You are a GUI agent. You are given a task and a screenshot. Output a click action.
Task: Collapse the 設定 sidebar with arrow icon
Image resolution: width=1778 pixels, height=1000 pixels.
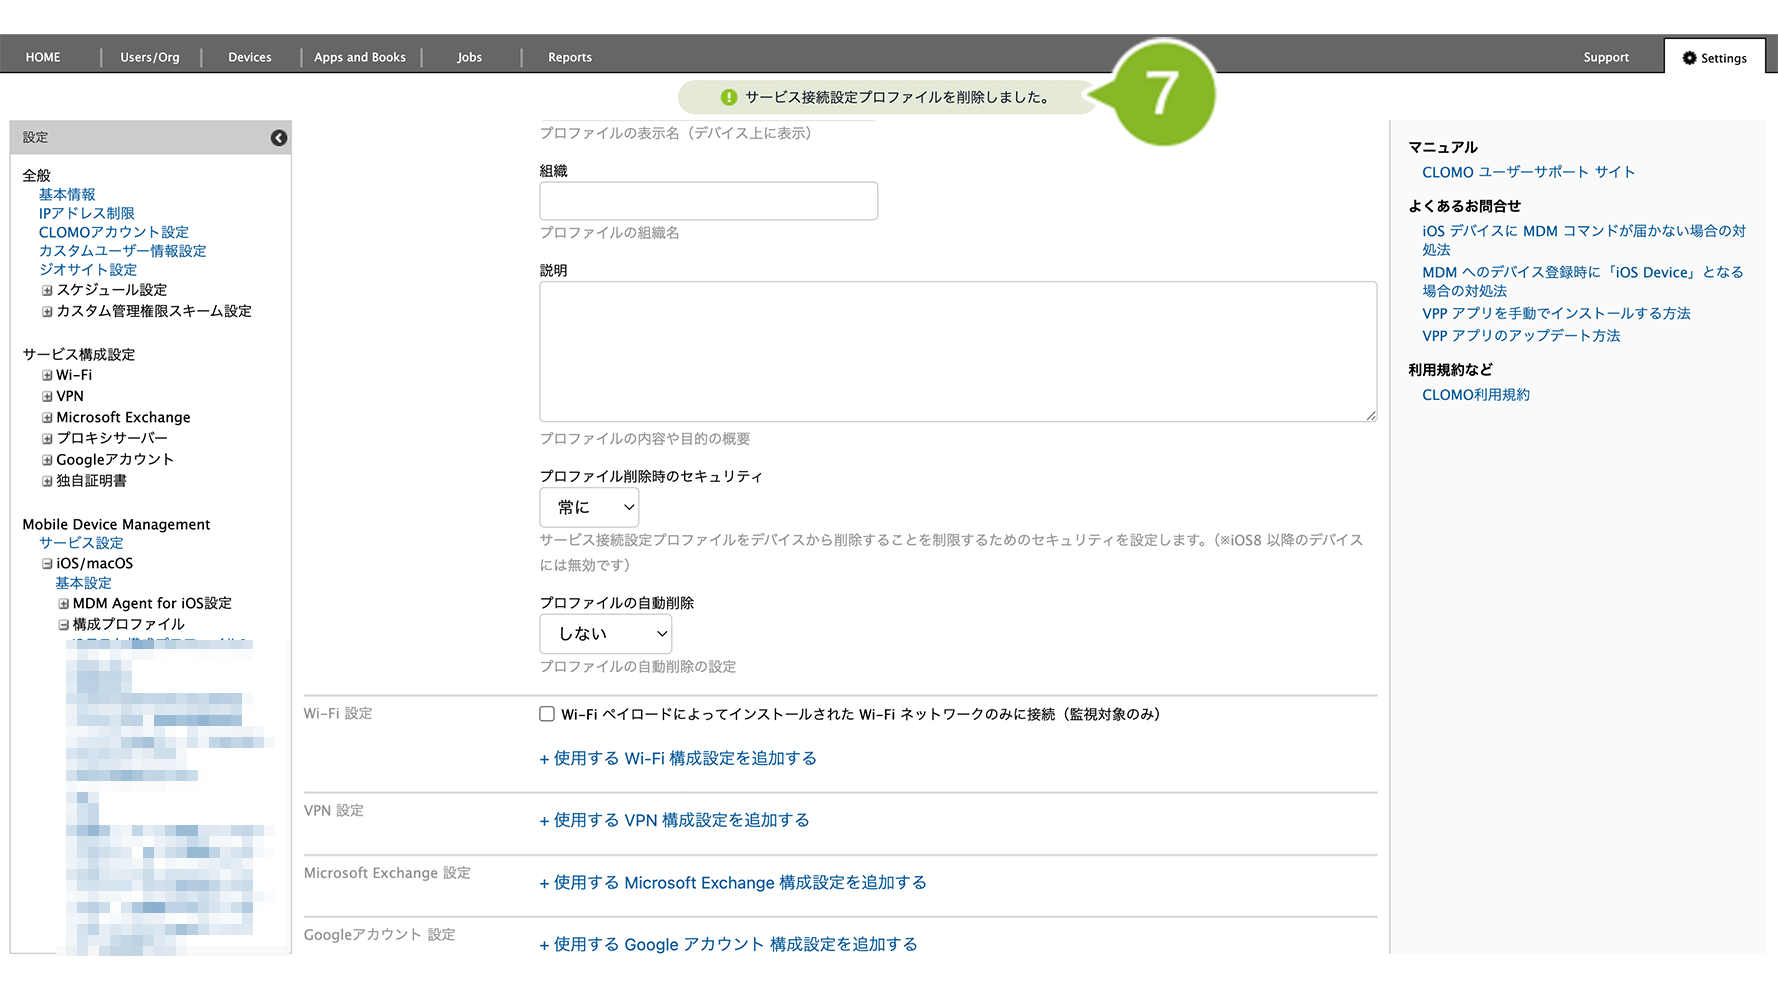tap(279, 138)
